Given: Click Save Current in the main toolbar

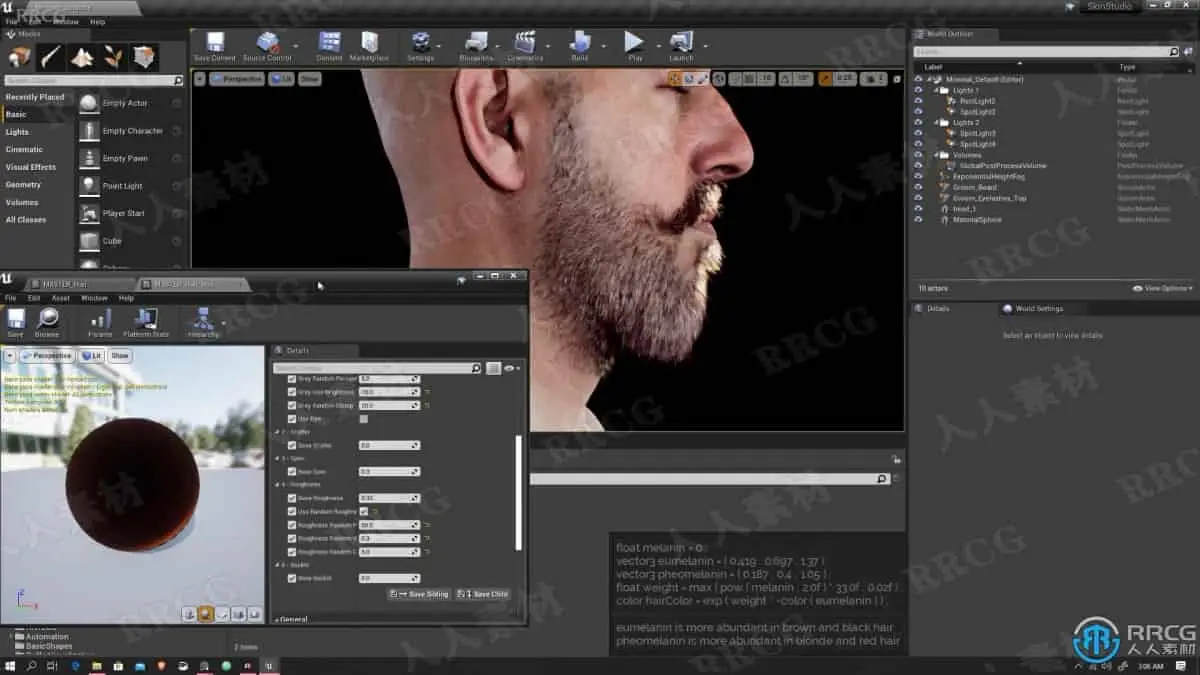Looking at the screenshot, I should (x=214, y=44).
